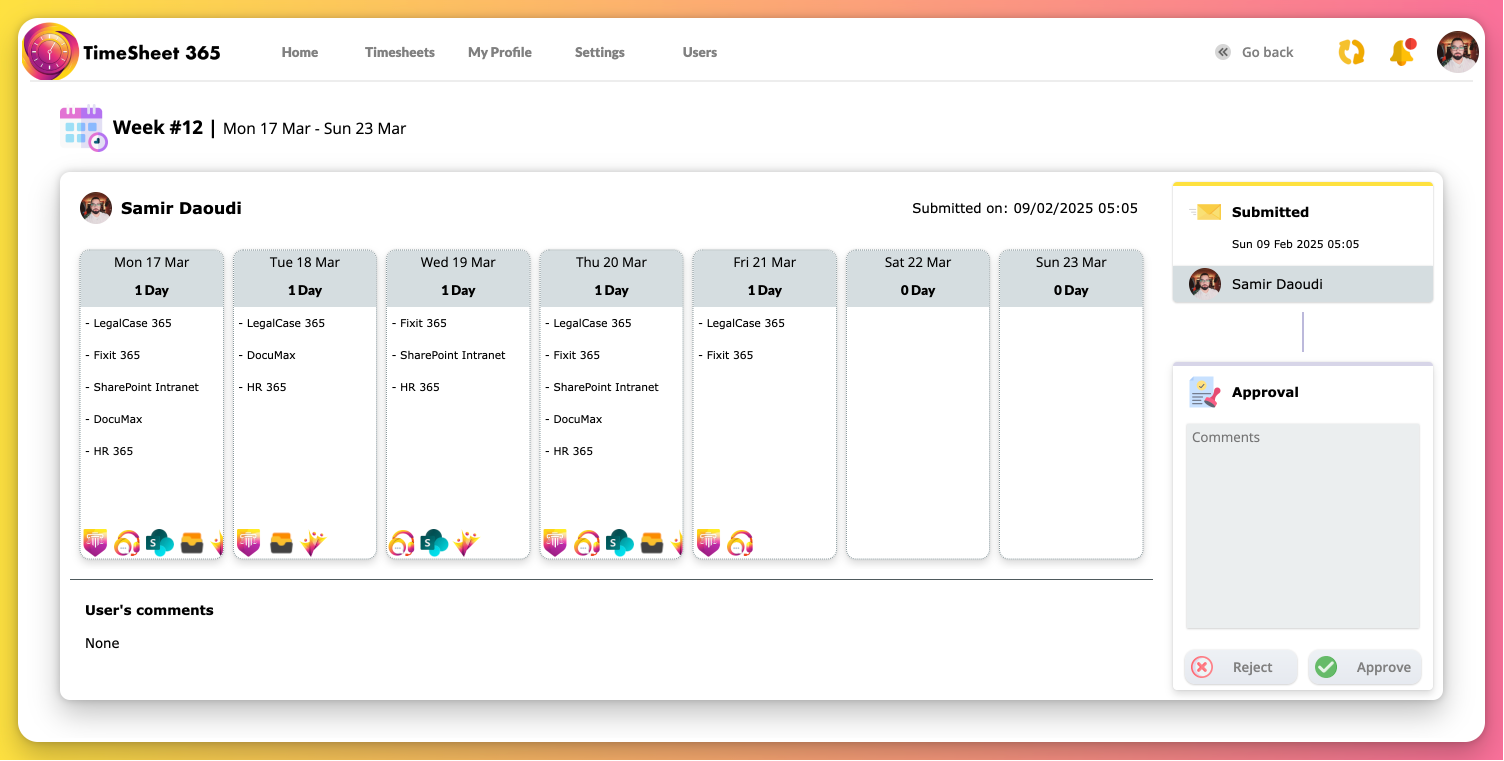Click Tuesday's HR 365 entry
1504x761 pixels.
[263, 387]
